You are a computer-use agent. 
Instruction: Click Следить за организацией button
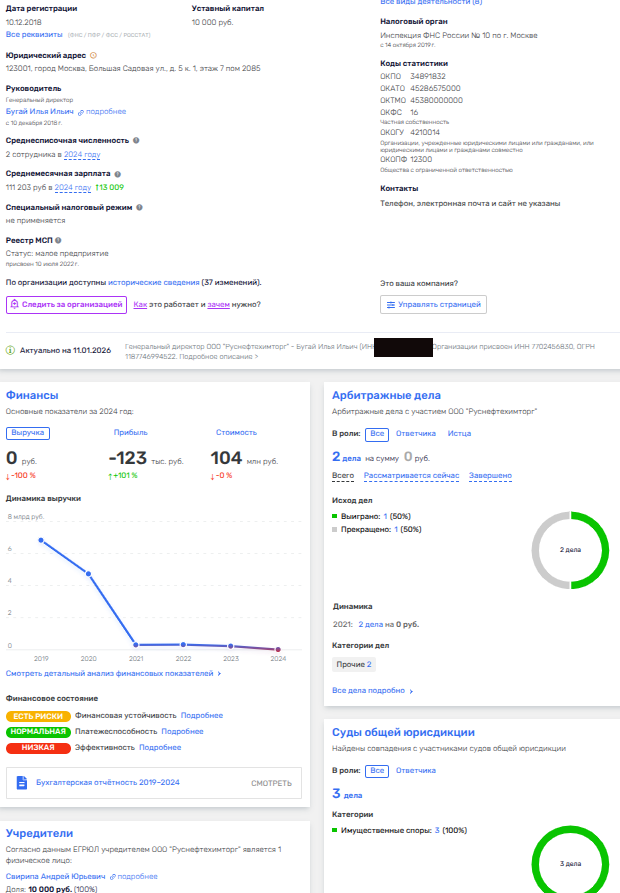(66, 304)
